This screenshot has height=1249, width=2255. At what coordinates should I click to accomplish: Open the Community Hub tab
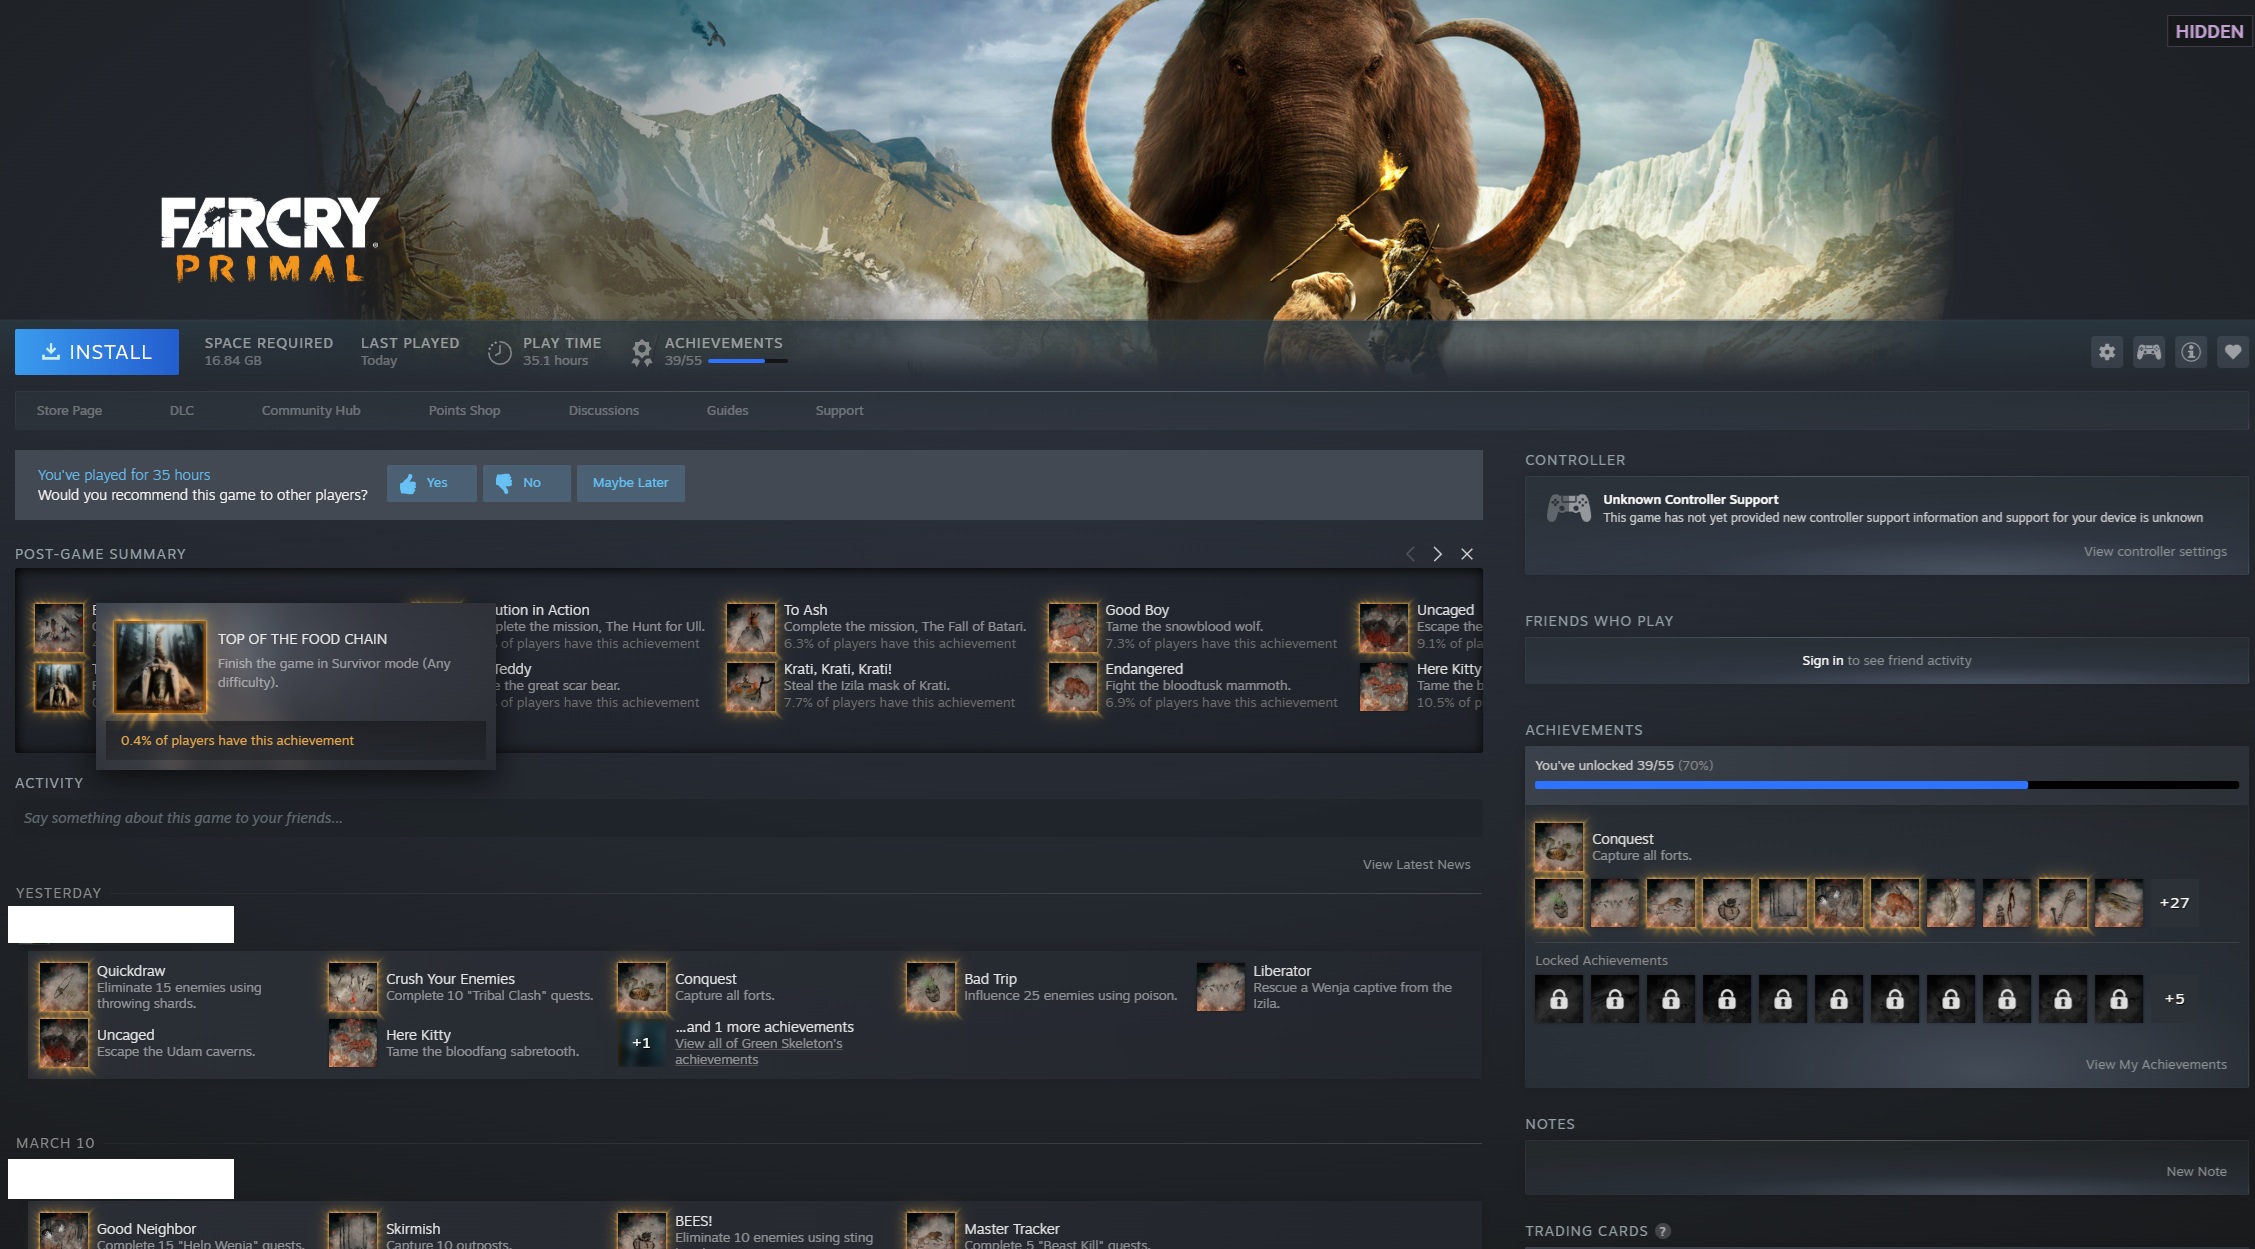click(311, 411)
